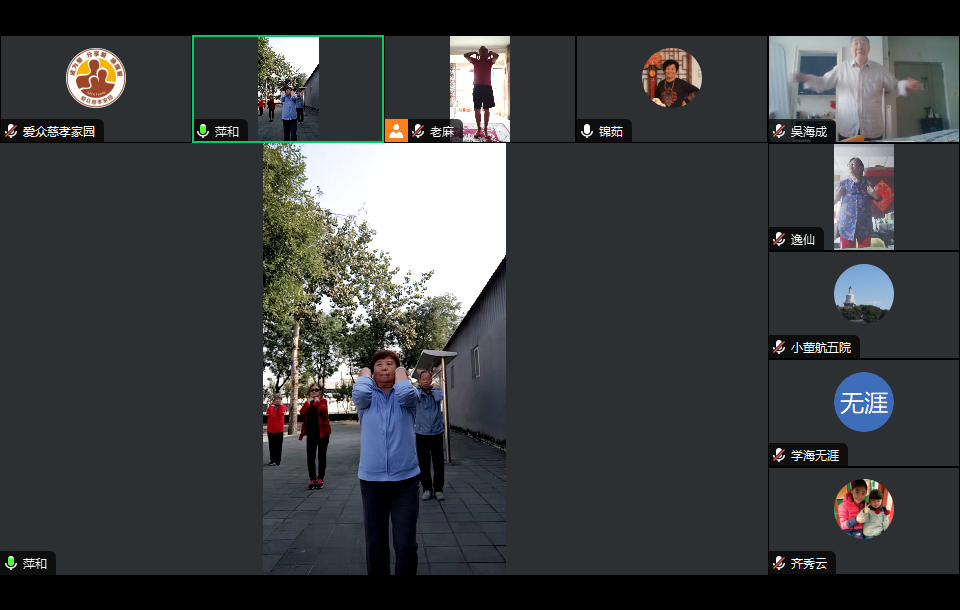
Task: Click the green mic icon in main speaker view
Action: pyautogui.click(x=11, y=563)
